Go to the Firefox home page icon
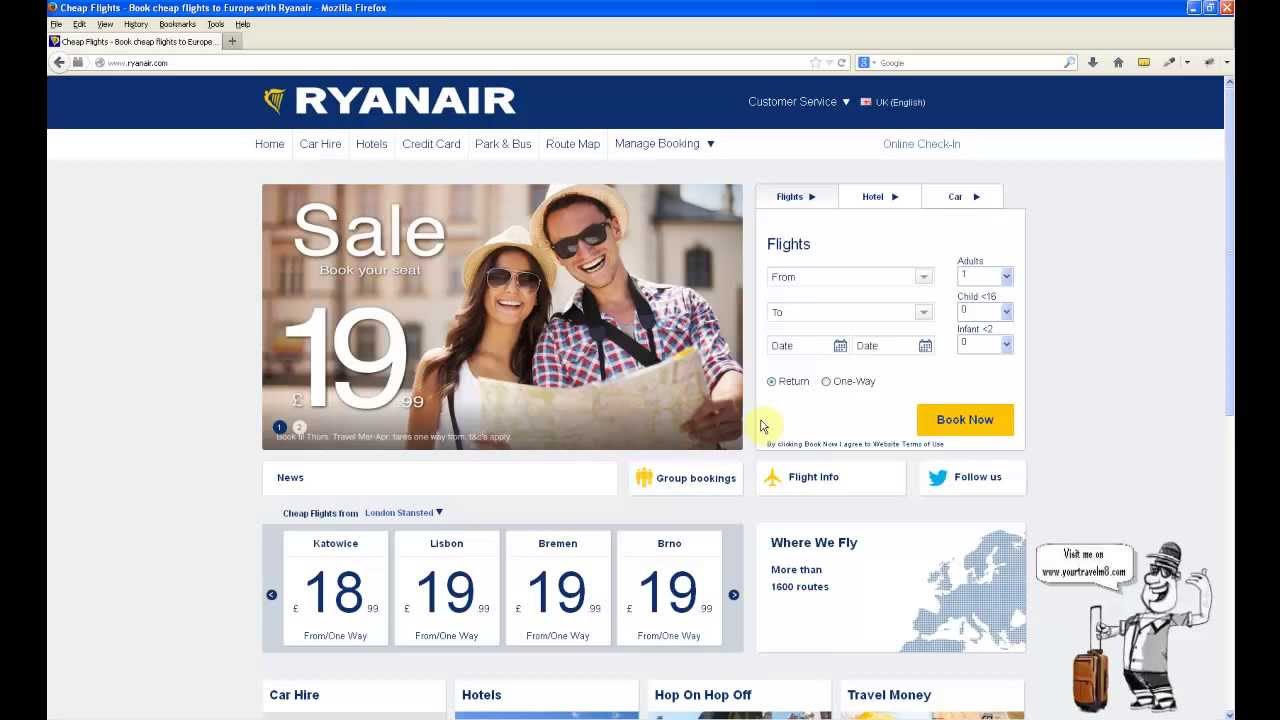This screenshot has height=720, width=1280. pyautogui.click(x=1118, y=62)
